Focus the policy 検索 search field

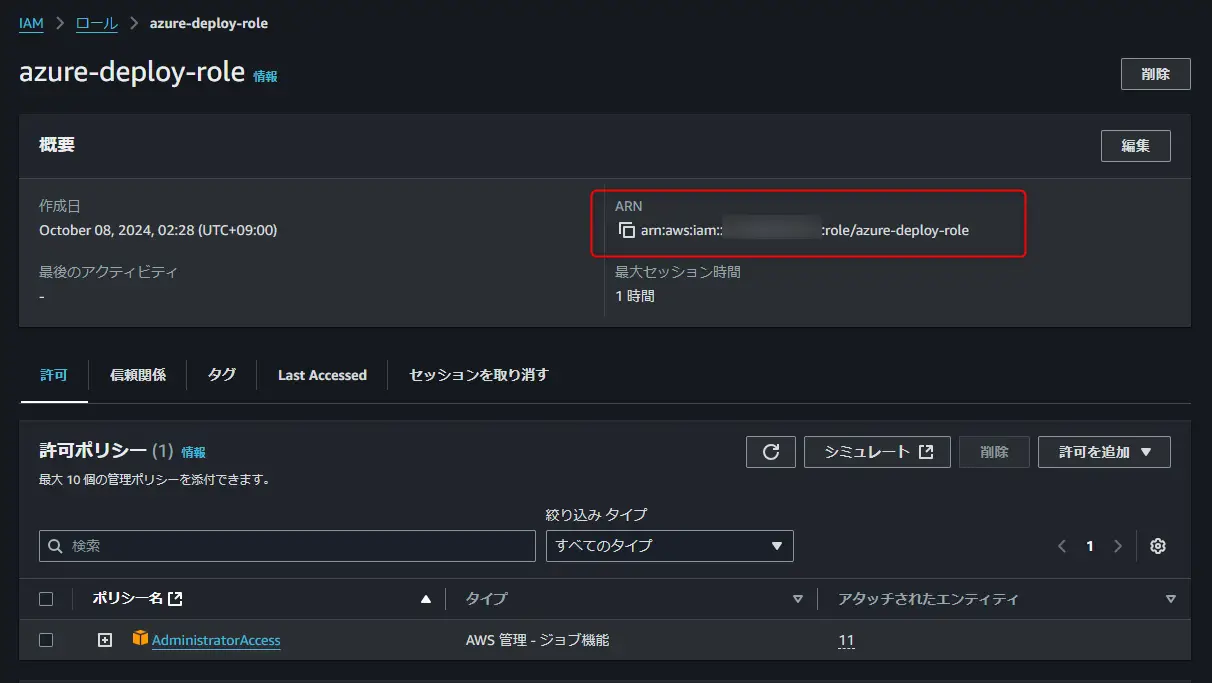287,546
